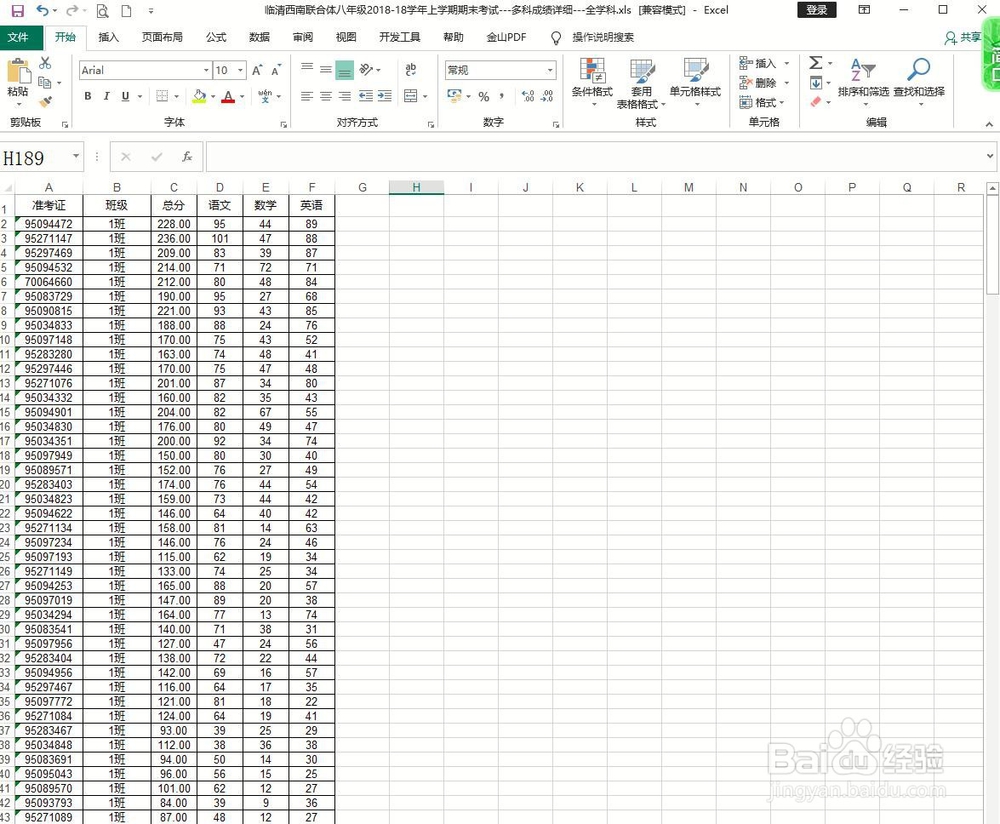Viewport: 1000px width, 824px height.
Task: Cut selection with the scissors icon
Action: (x=45, y=63)
